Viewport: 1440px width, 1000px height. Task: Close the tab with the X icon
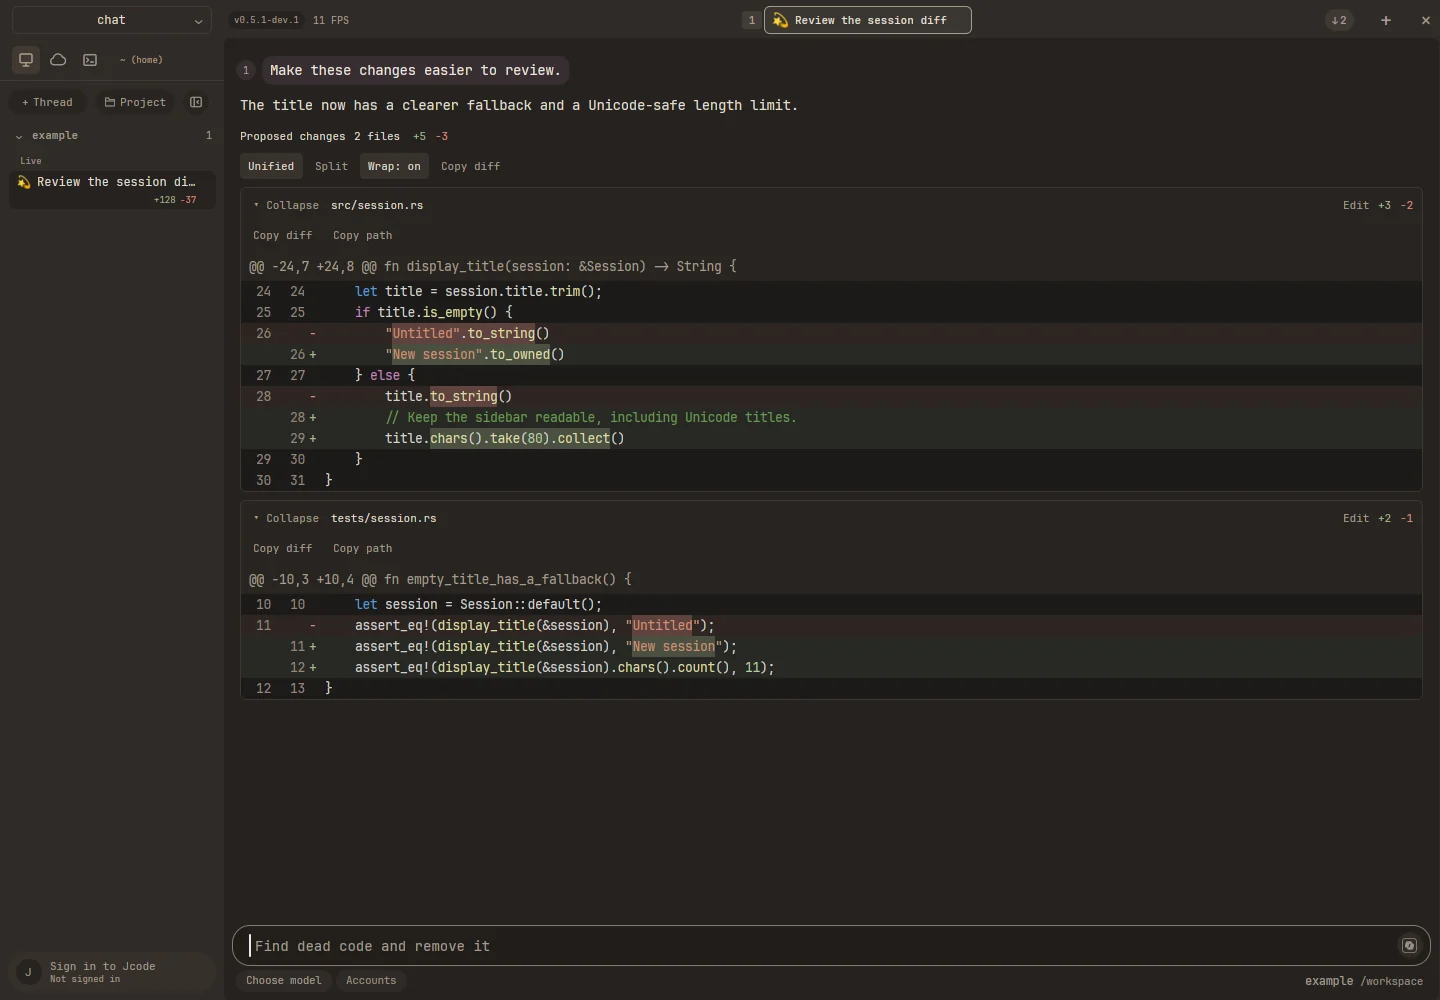1426,20
